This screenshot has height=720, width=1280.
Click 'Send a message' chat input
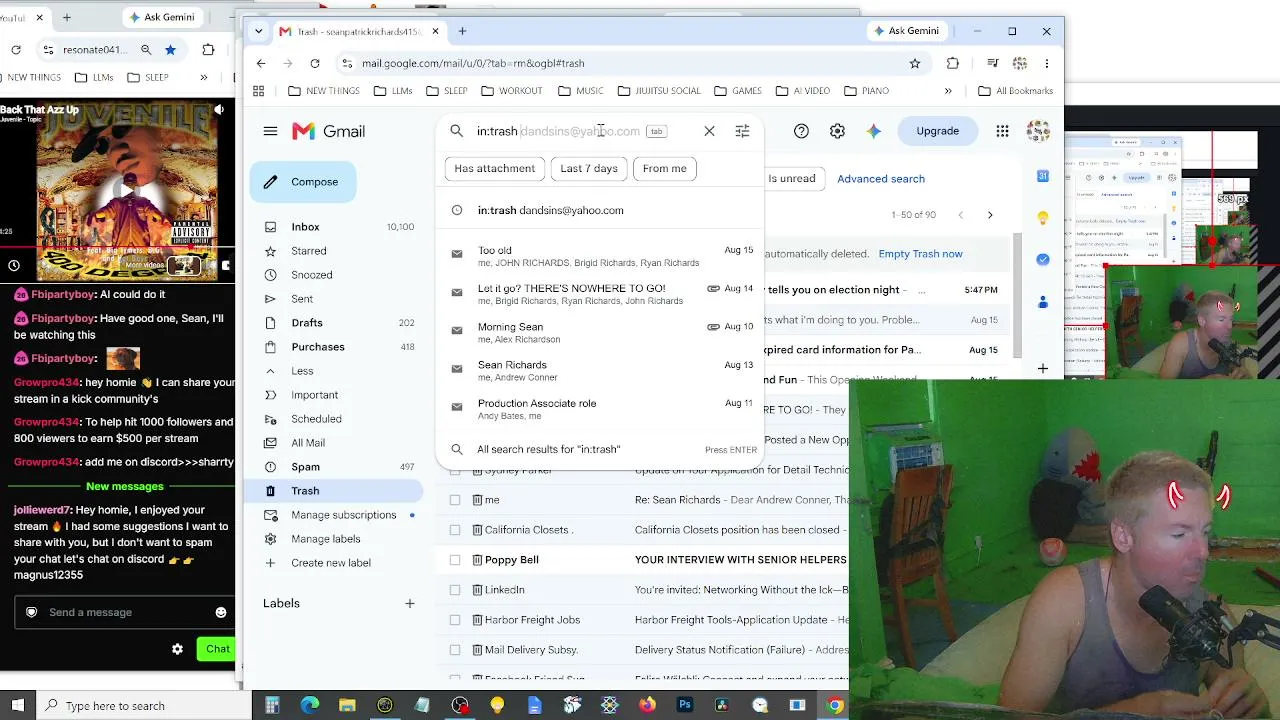click(125, 612)
